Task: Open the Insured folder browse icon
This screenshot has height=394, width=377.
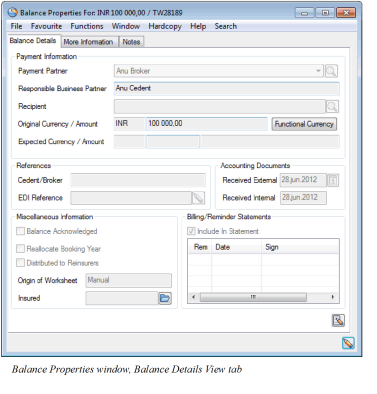Action: (x=165, y=298)
